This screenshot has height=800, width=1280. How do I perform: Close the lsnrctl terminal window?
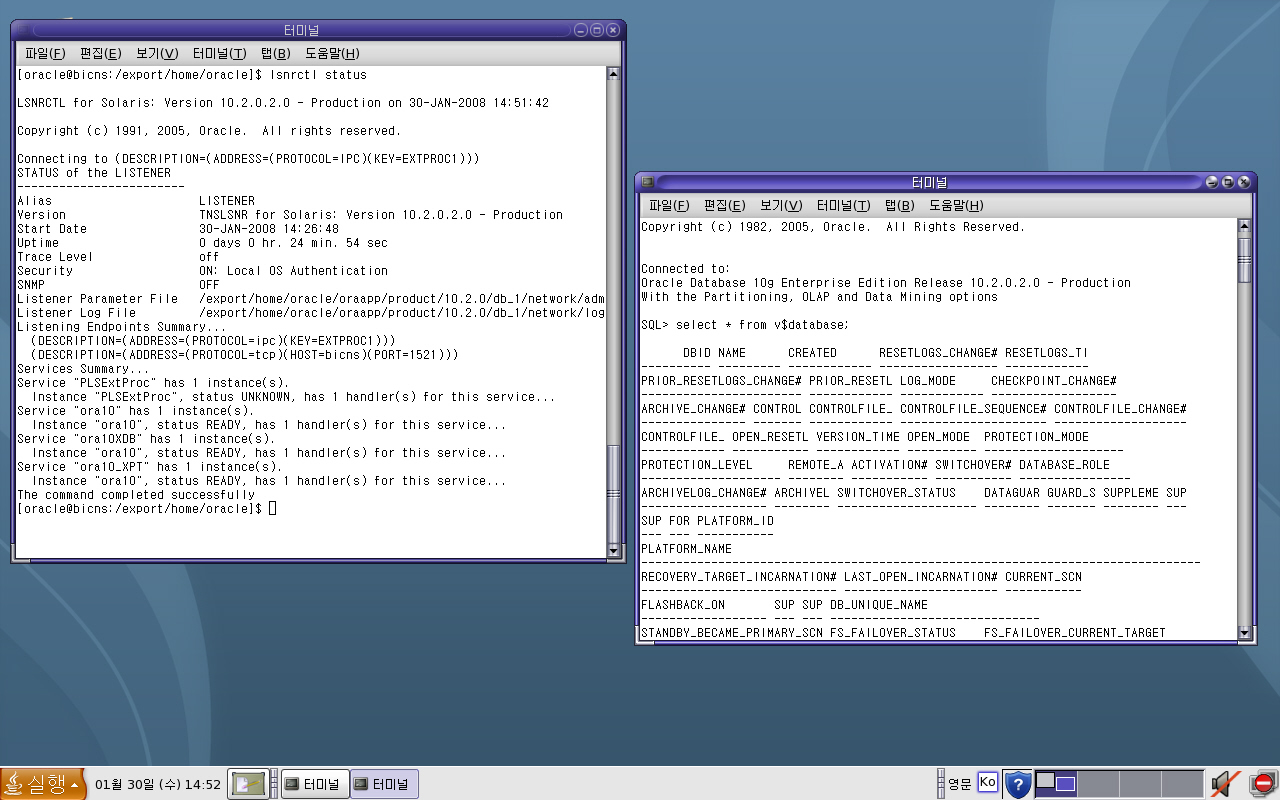pos(613,30)
